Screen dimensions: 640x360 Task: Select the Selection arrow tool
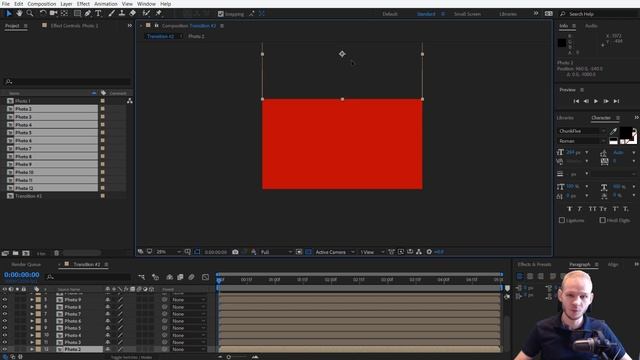click(9, 13)
